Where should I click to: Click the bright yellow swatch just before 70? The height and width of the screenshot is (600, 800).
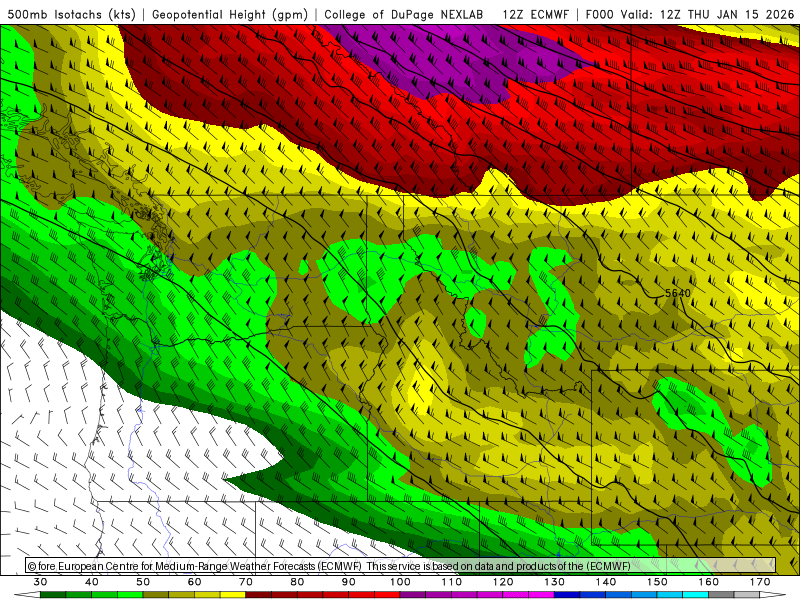pos(233,594)
